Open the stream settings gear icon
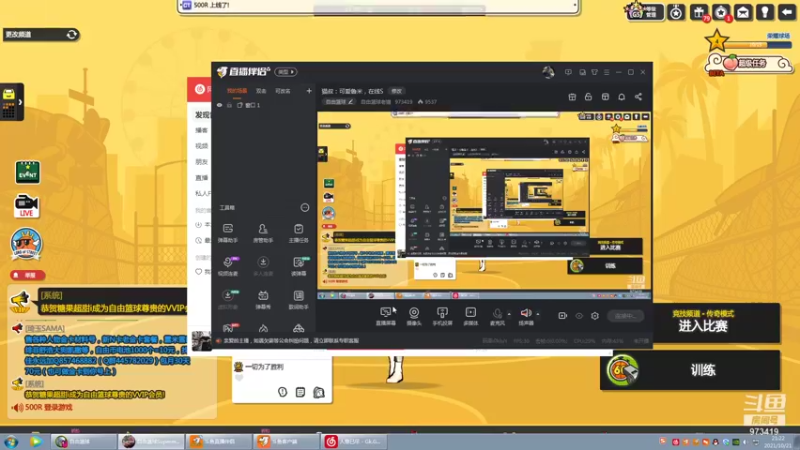Viewport: 800px width, 450px height. pyautogui.click(x=594, y=316)
